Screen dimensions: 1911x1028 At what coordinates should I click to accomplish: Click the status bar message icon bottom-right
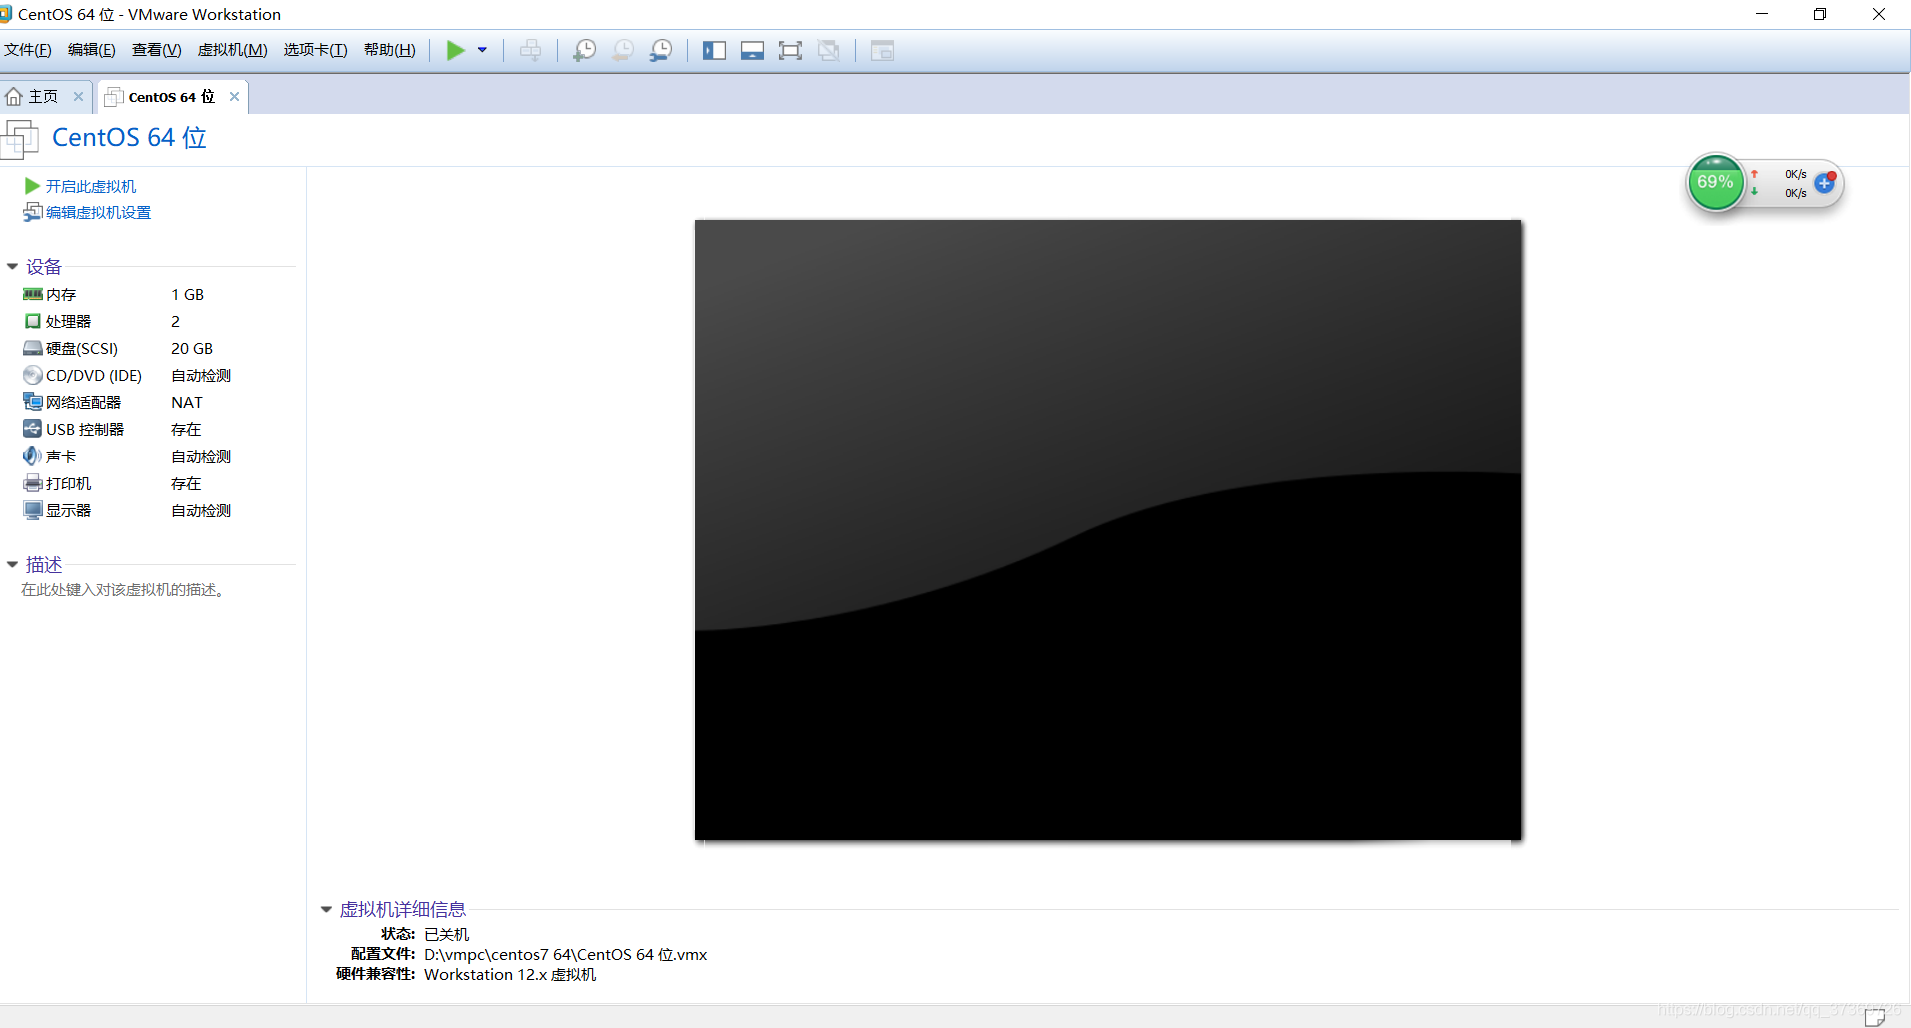(x=1875, y=1017)
